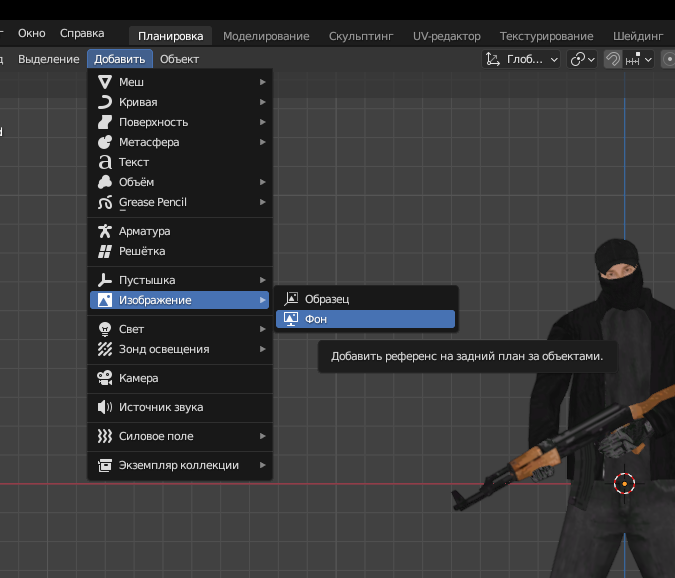This screenshot has height=578, width=675.
Task: Open the Global (Глоб...) transform orientation dropdown
Action: (521, 59)
